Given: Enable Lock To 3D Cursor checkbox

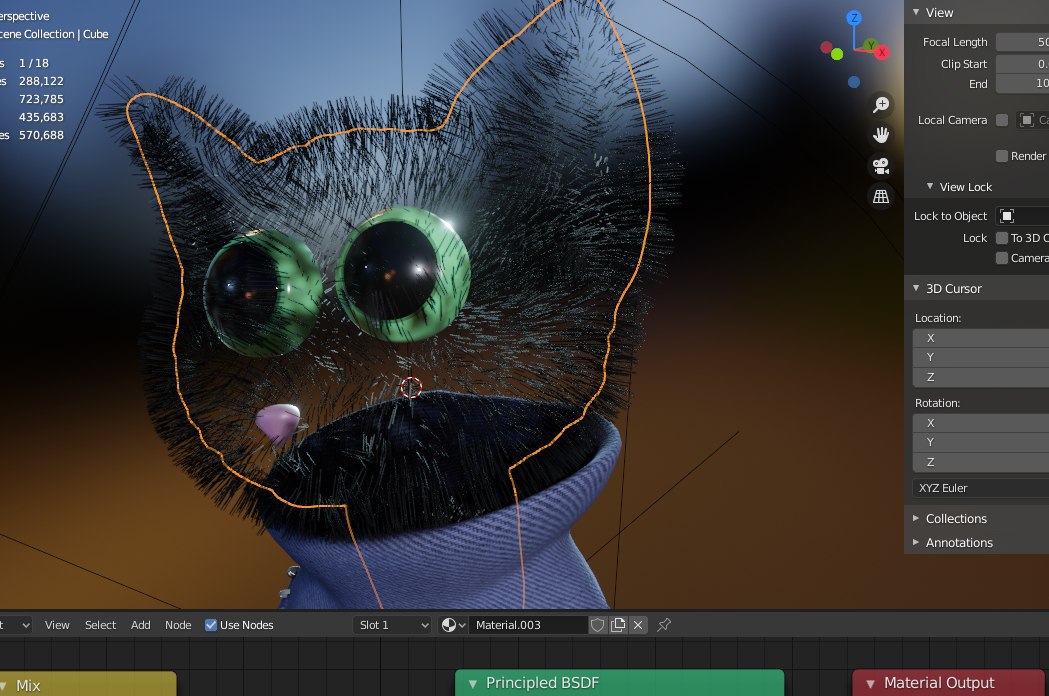Looking at the screenshot, I should [1002, 238].
